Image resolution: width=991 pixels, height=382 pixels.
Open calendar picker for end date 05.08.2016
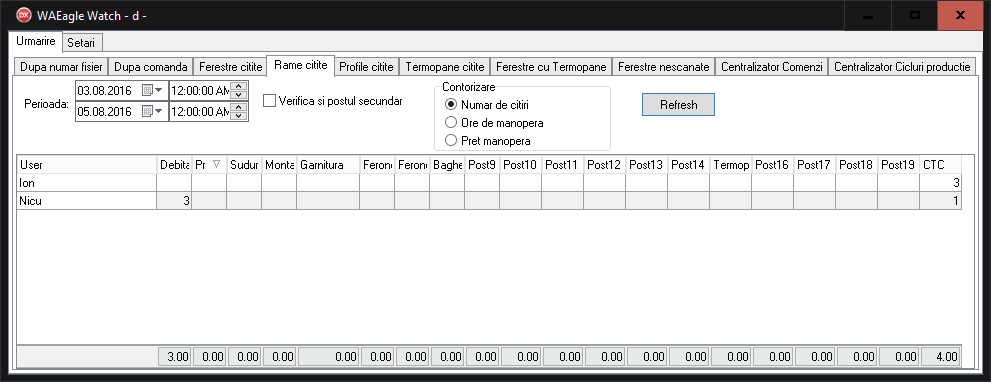(152, 111)
